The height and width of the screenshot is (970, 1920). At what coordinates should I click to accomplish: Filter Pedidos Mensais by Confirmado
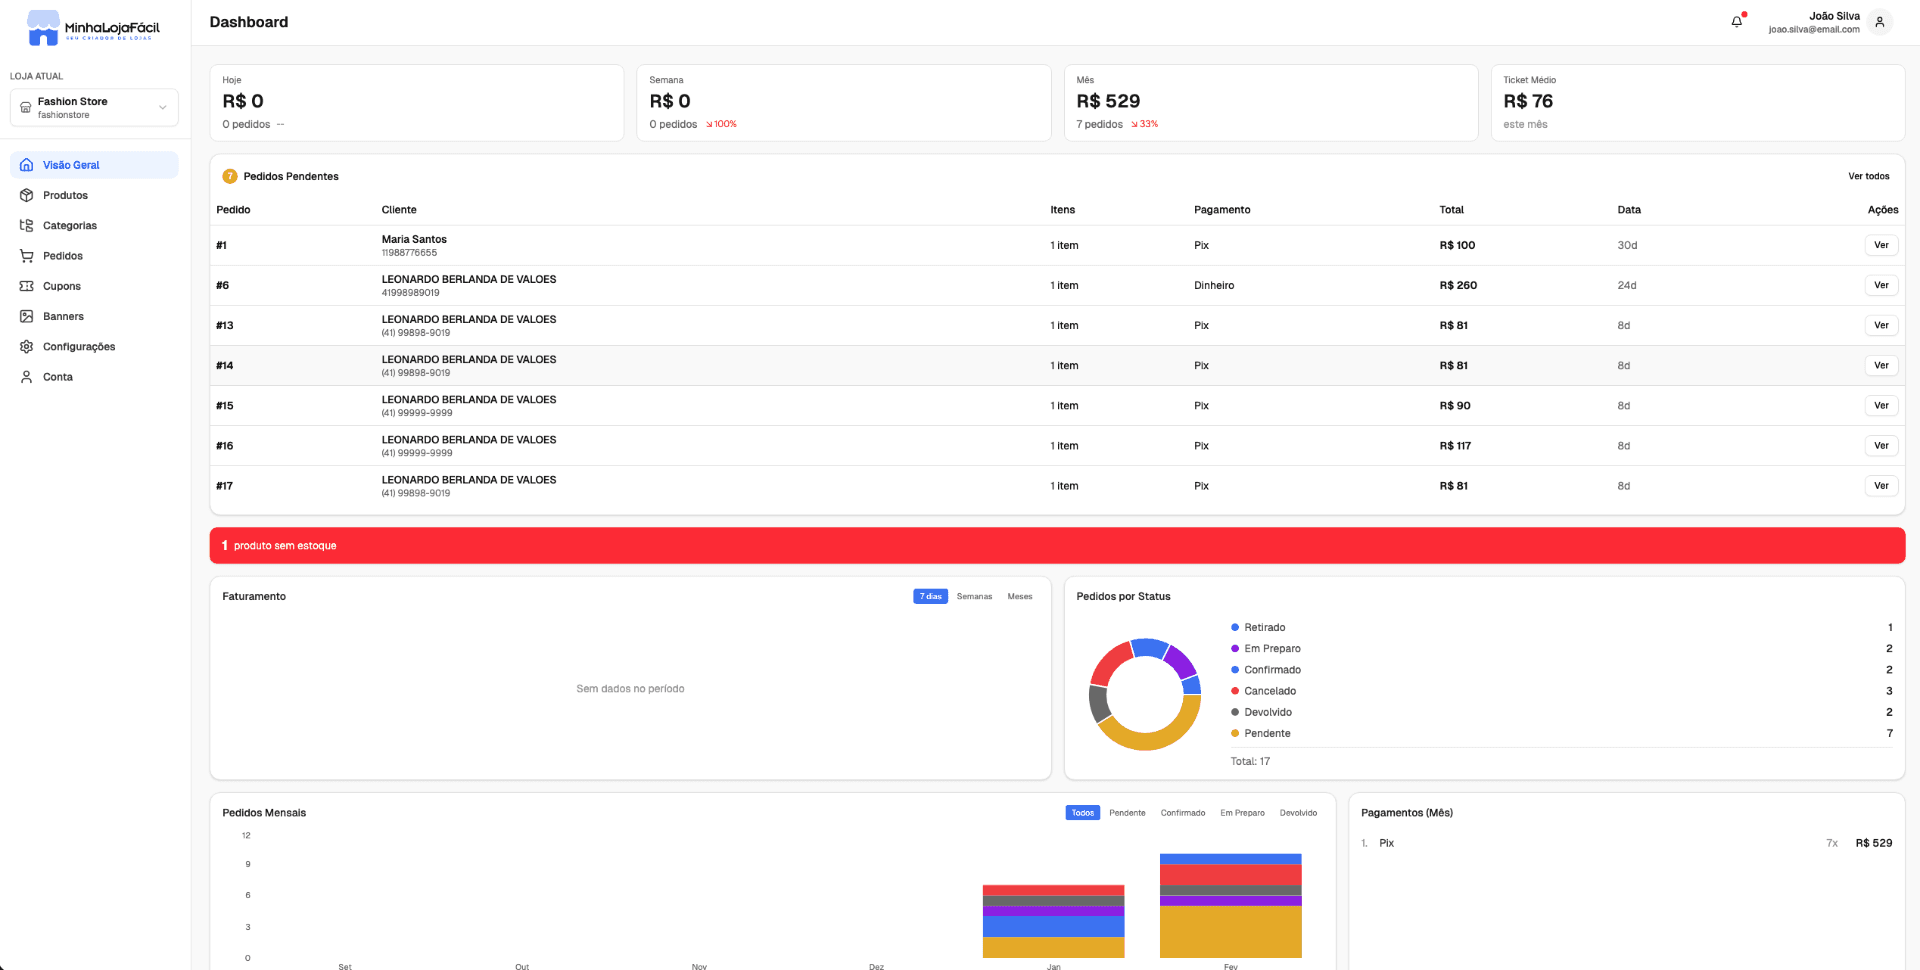tap(1183, 813)
